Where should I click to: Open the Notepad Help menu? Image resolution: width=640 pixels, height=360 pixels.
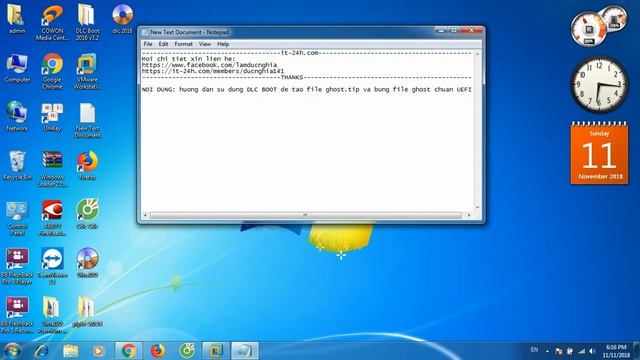[x=223, y=44]
